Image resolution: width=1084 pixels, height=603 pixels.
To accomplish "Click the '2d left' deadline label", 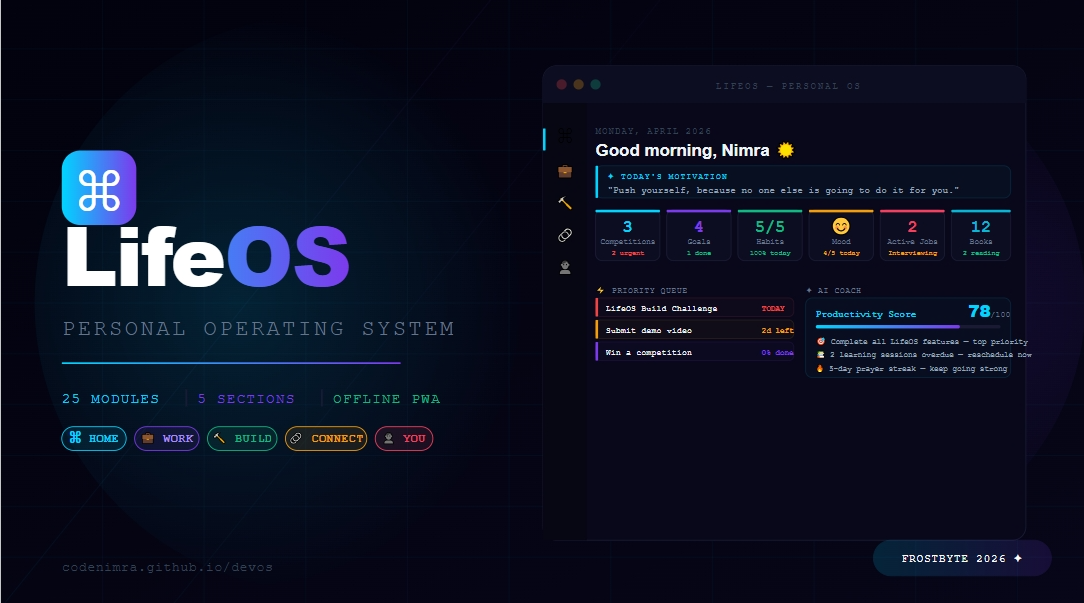I will (778, 331).
